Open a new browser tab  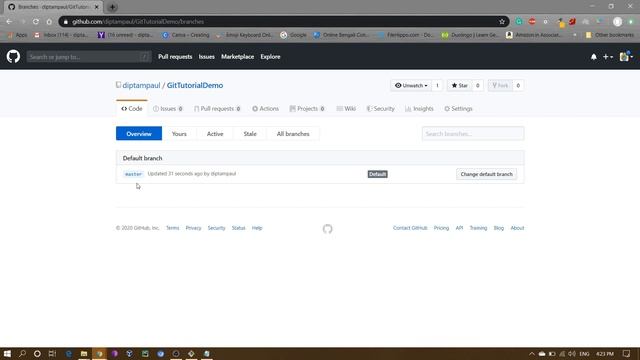pyautogui.click(x=112, y=7)
